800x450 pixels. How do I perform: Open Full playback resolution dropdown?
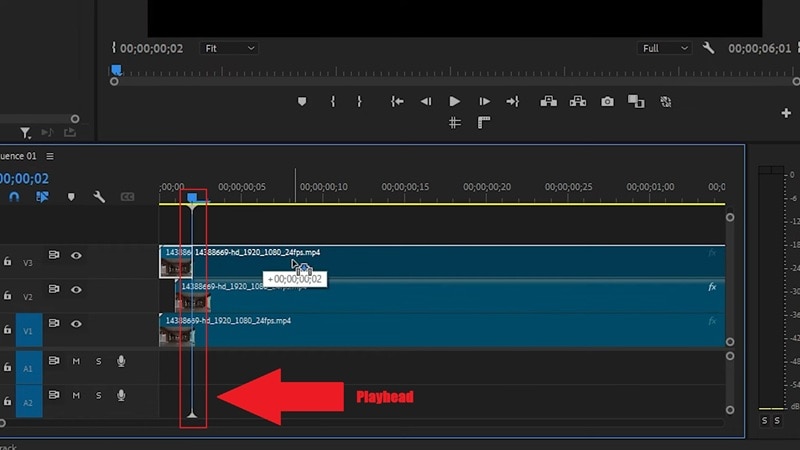(665, 48)
